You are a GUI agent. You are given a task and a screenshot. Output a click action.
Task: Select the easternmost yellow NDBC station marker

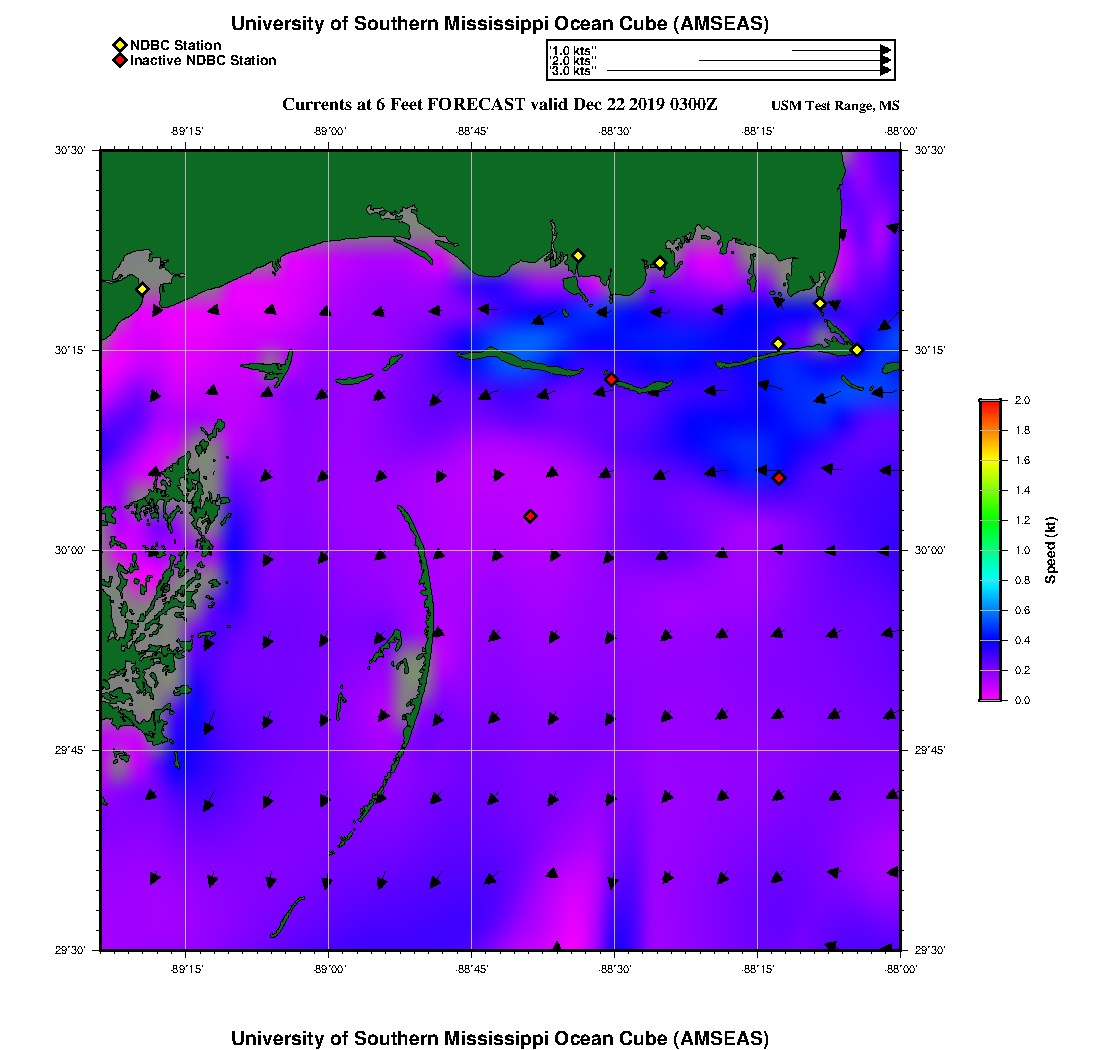857,349
